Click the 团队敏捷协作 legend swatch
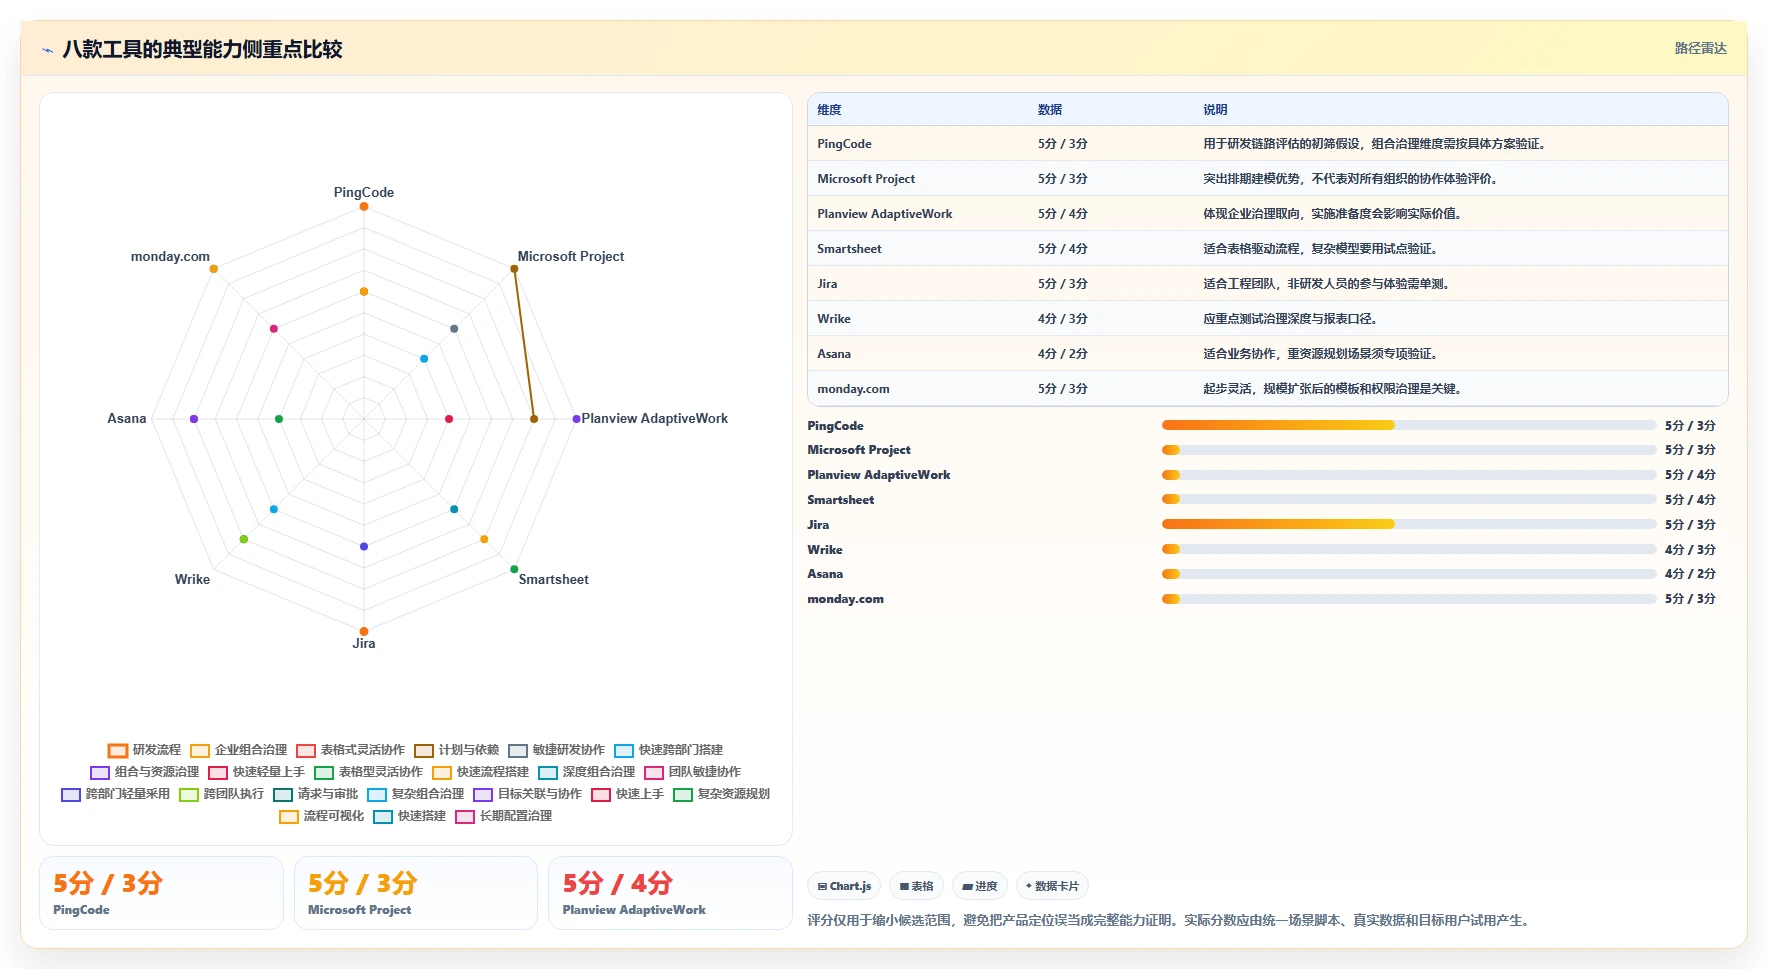The height and width of the screenshot is (969, 1768). [654, 772]
